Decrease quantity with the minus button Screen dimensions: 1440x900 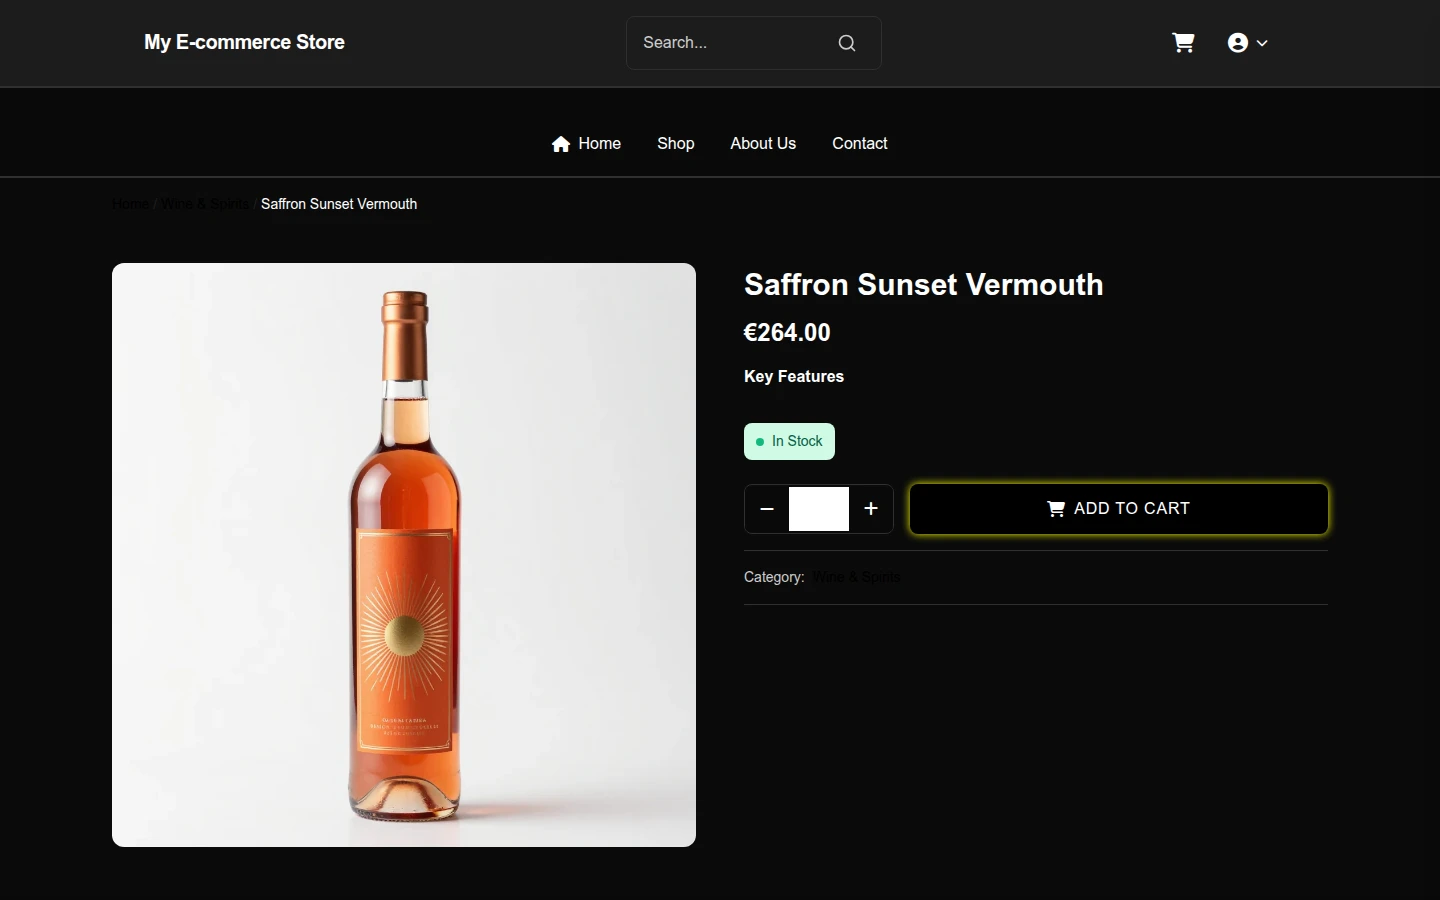(x=767, y=509)
